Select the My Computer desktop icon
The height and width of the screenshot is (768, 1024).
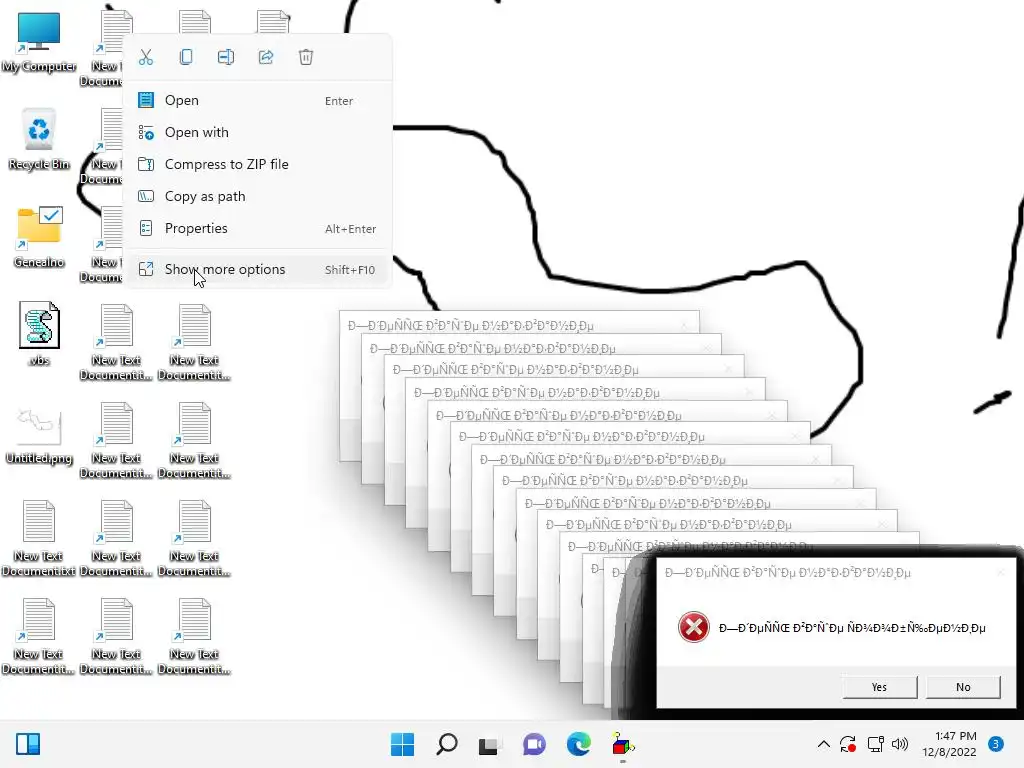pos(39,43)
